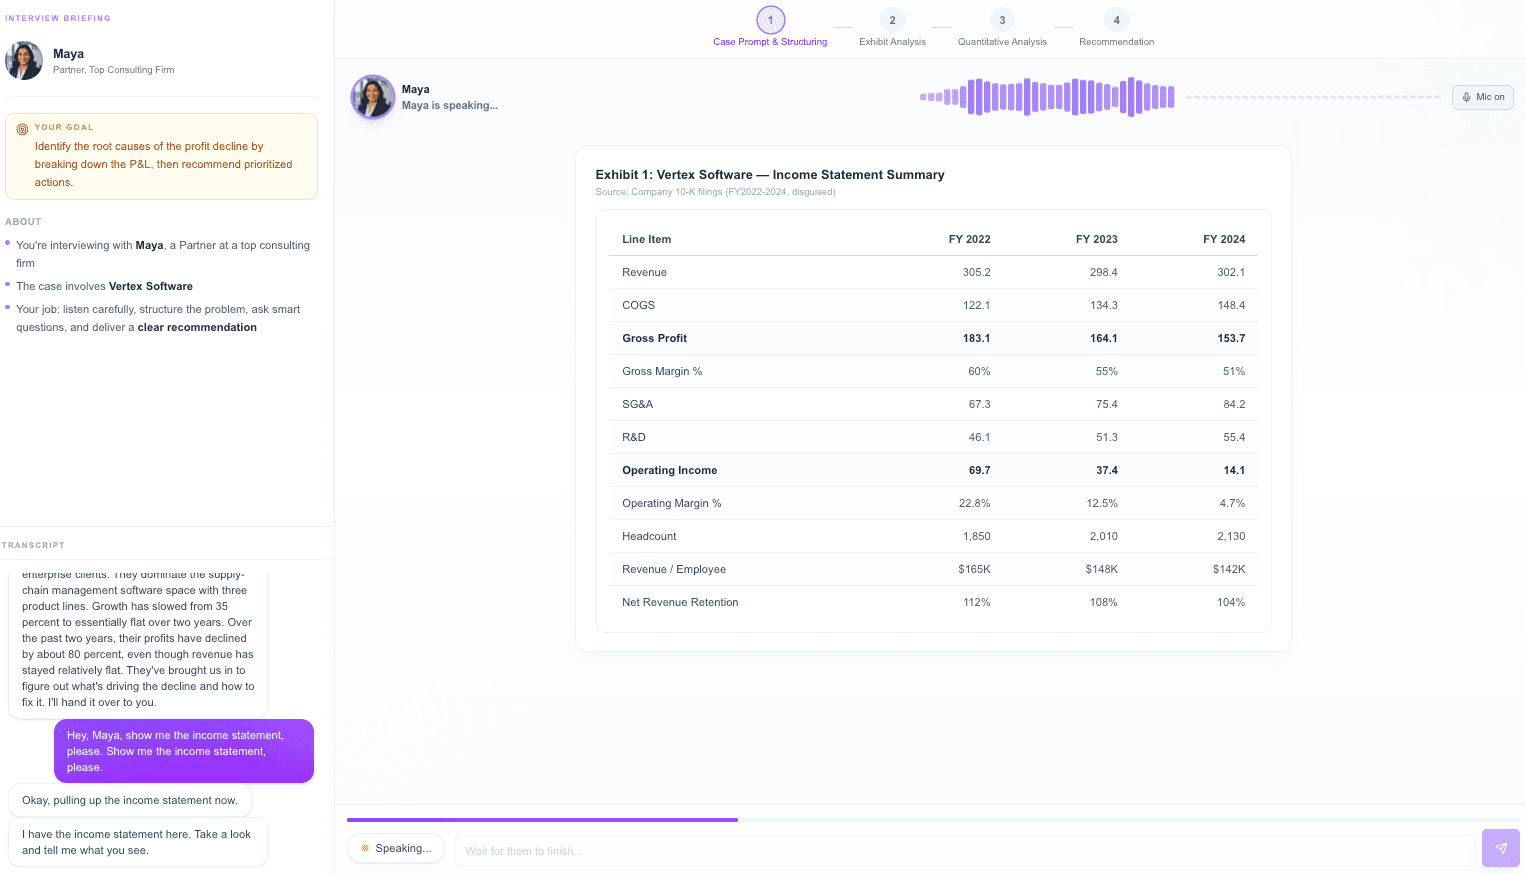Viewport: 1525px width, 874px height.
Task: Click the send message arrow icon
Action: coord(1500,848)
